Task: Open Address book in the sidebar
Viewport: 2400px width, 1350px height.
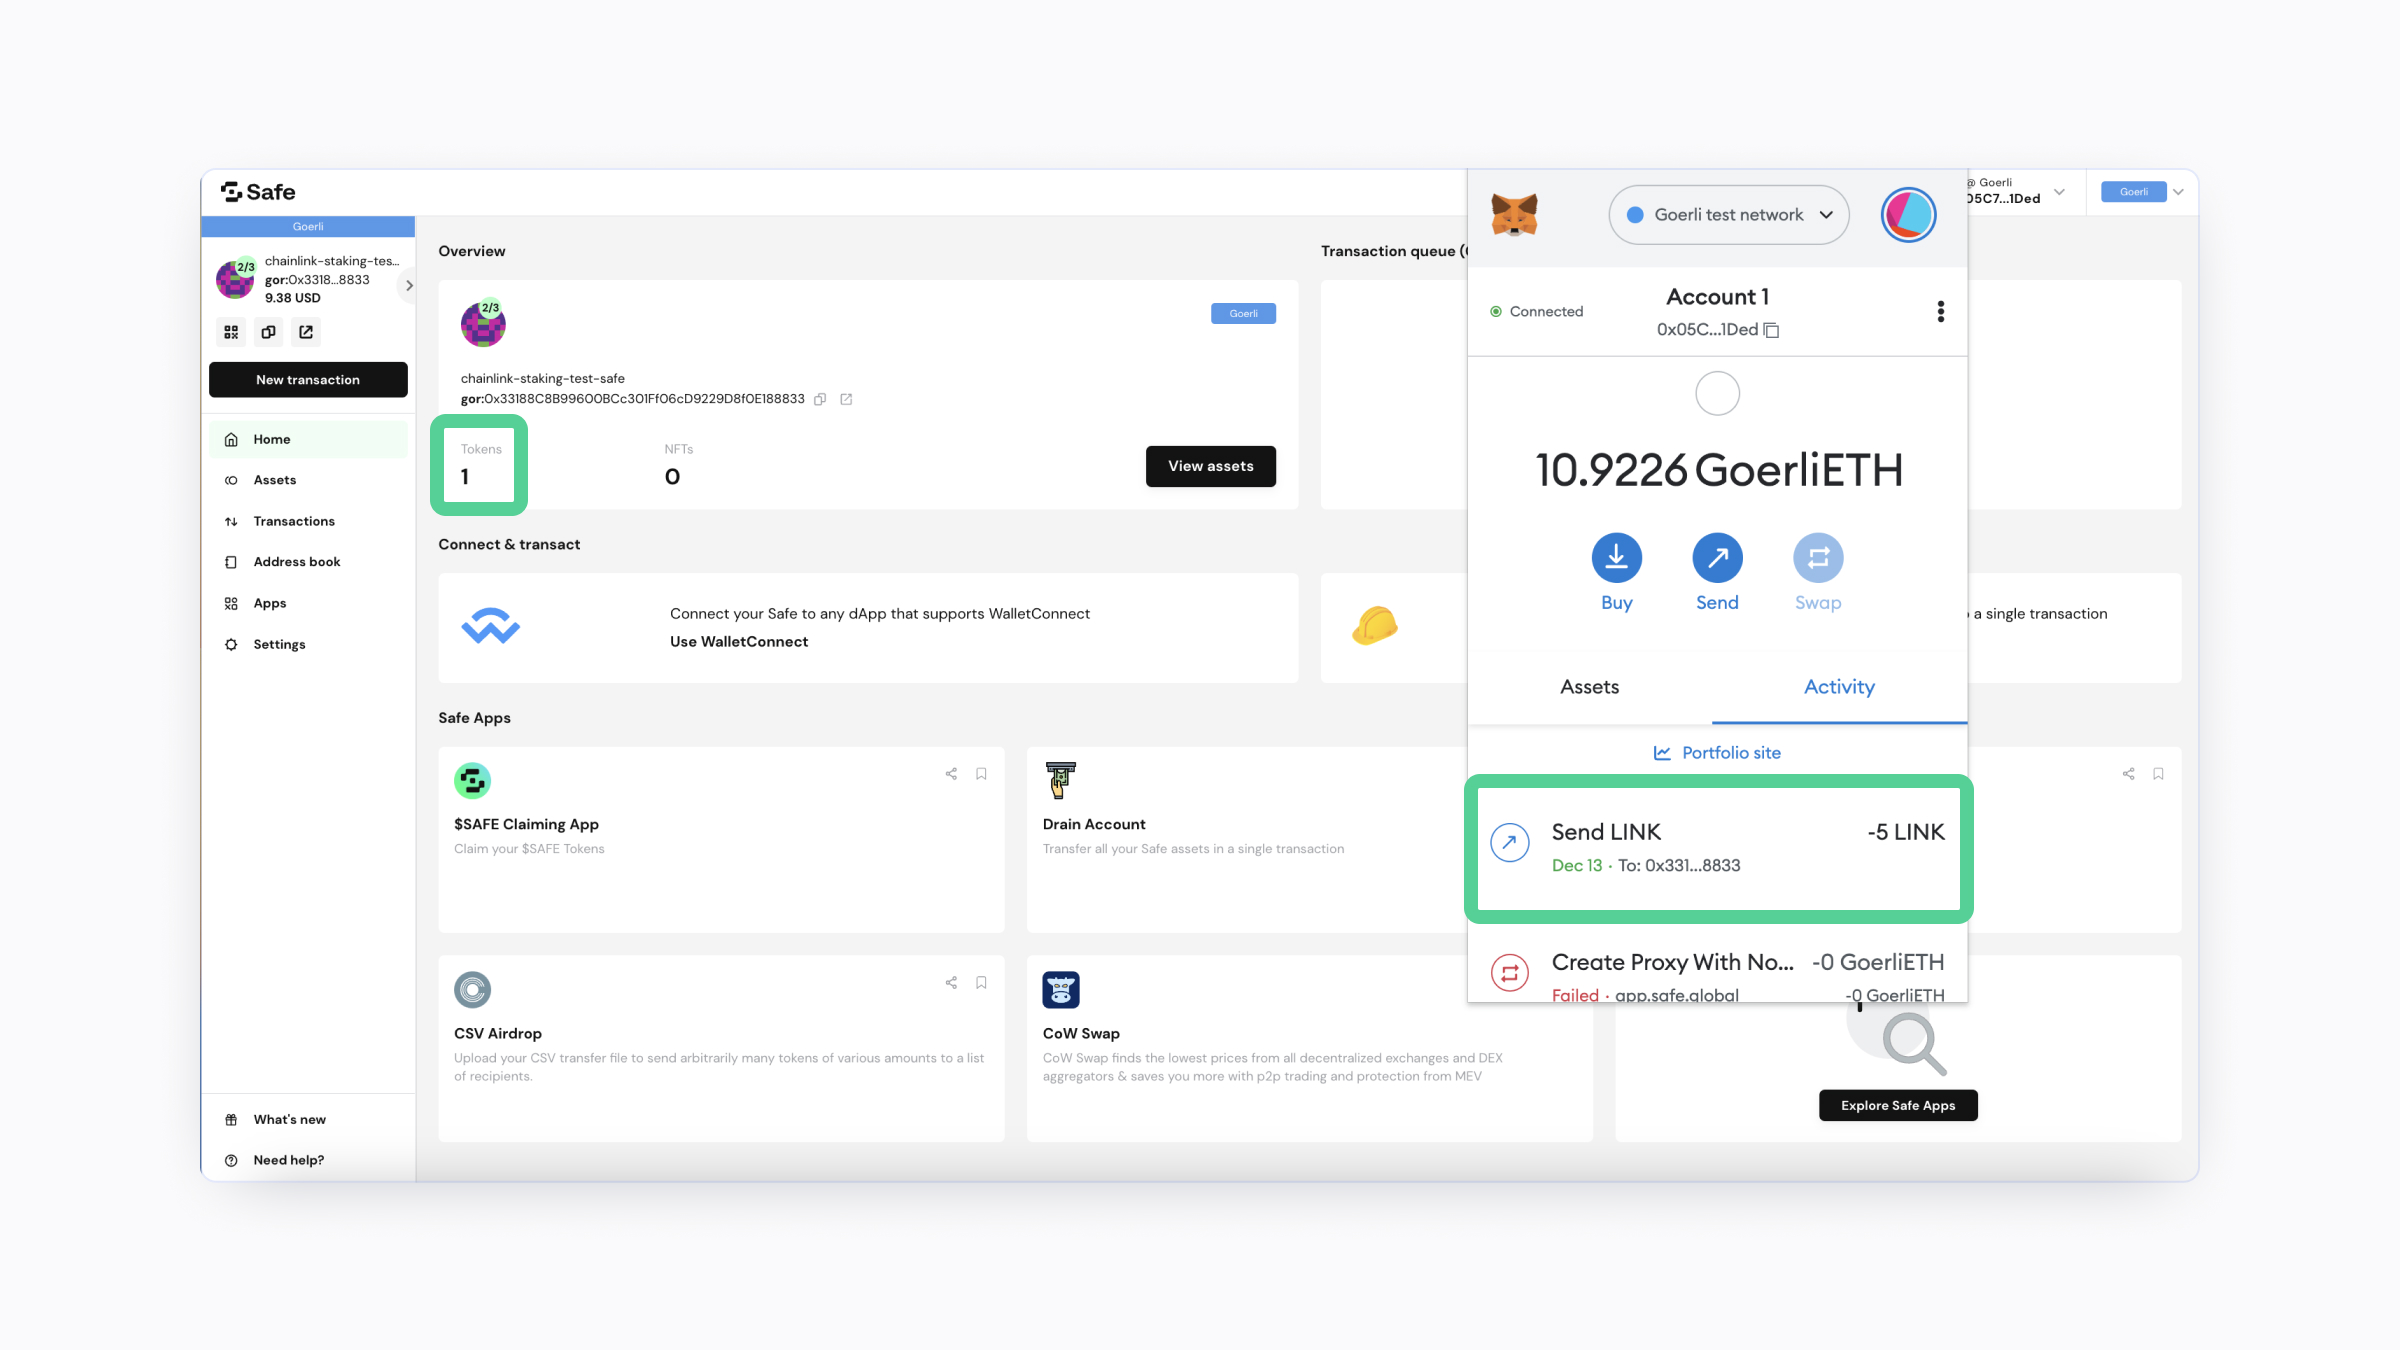Action: point(308,562)
